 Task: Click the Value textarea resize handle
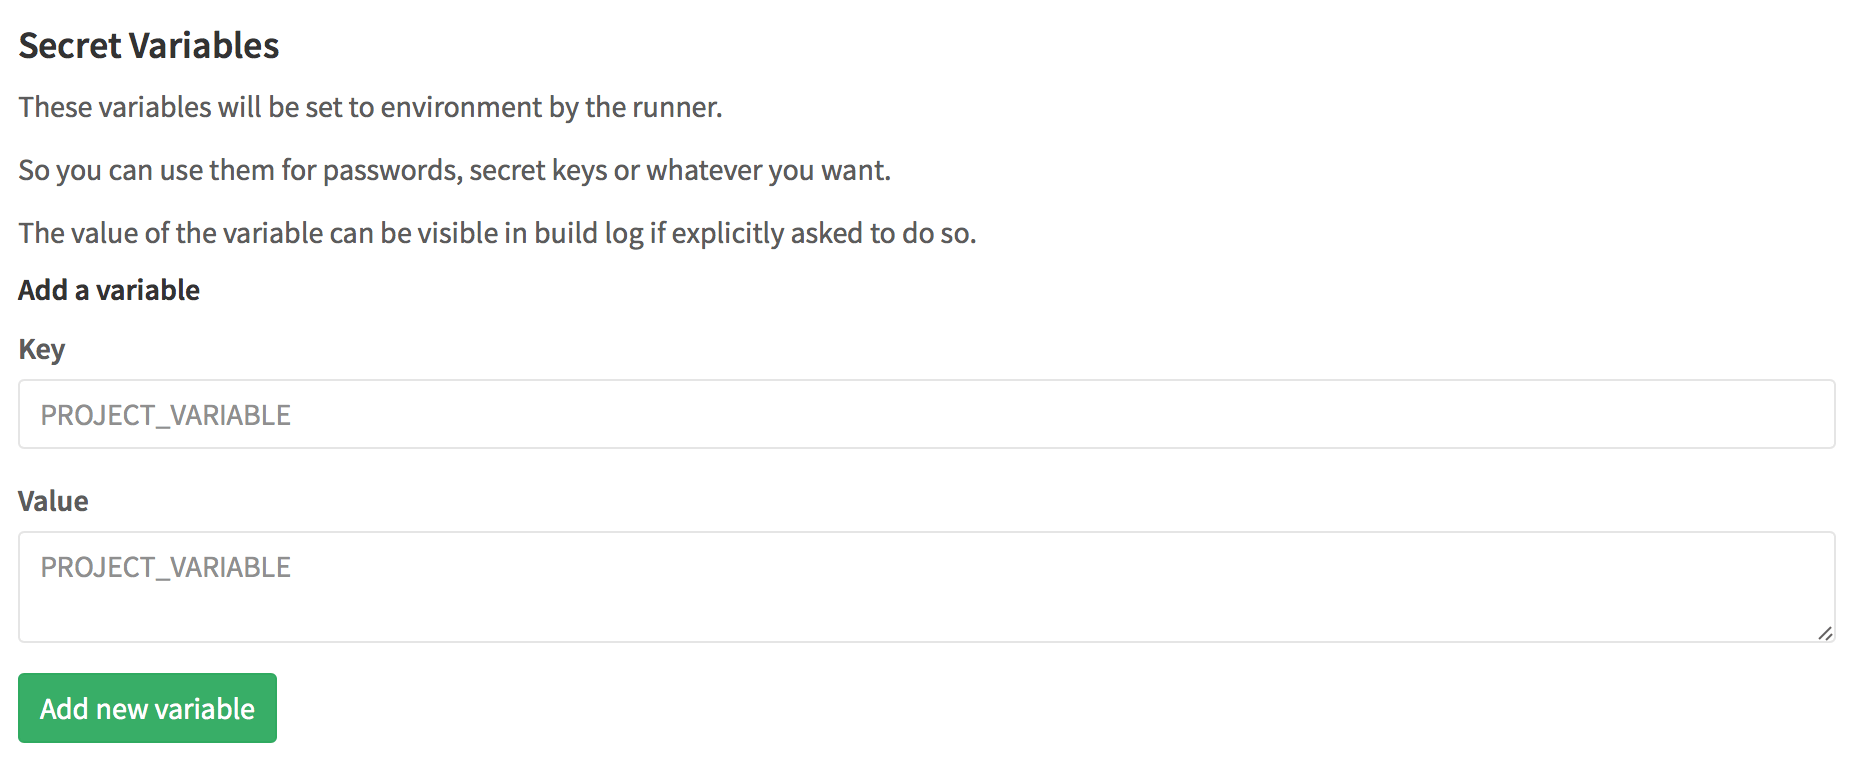1825,633
